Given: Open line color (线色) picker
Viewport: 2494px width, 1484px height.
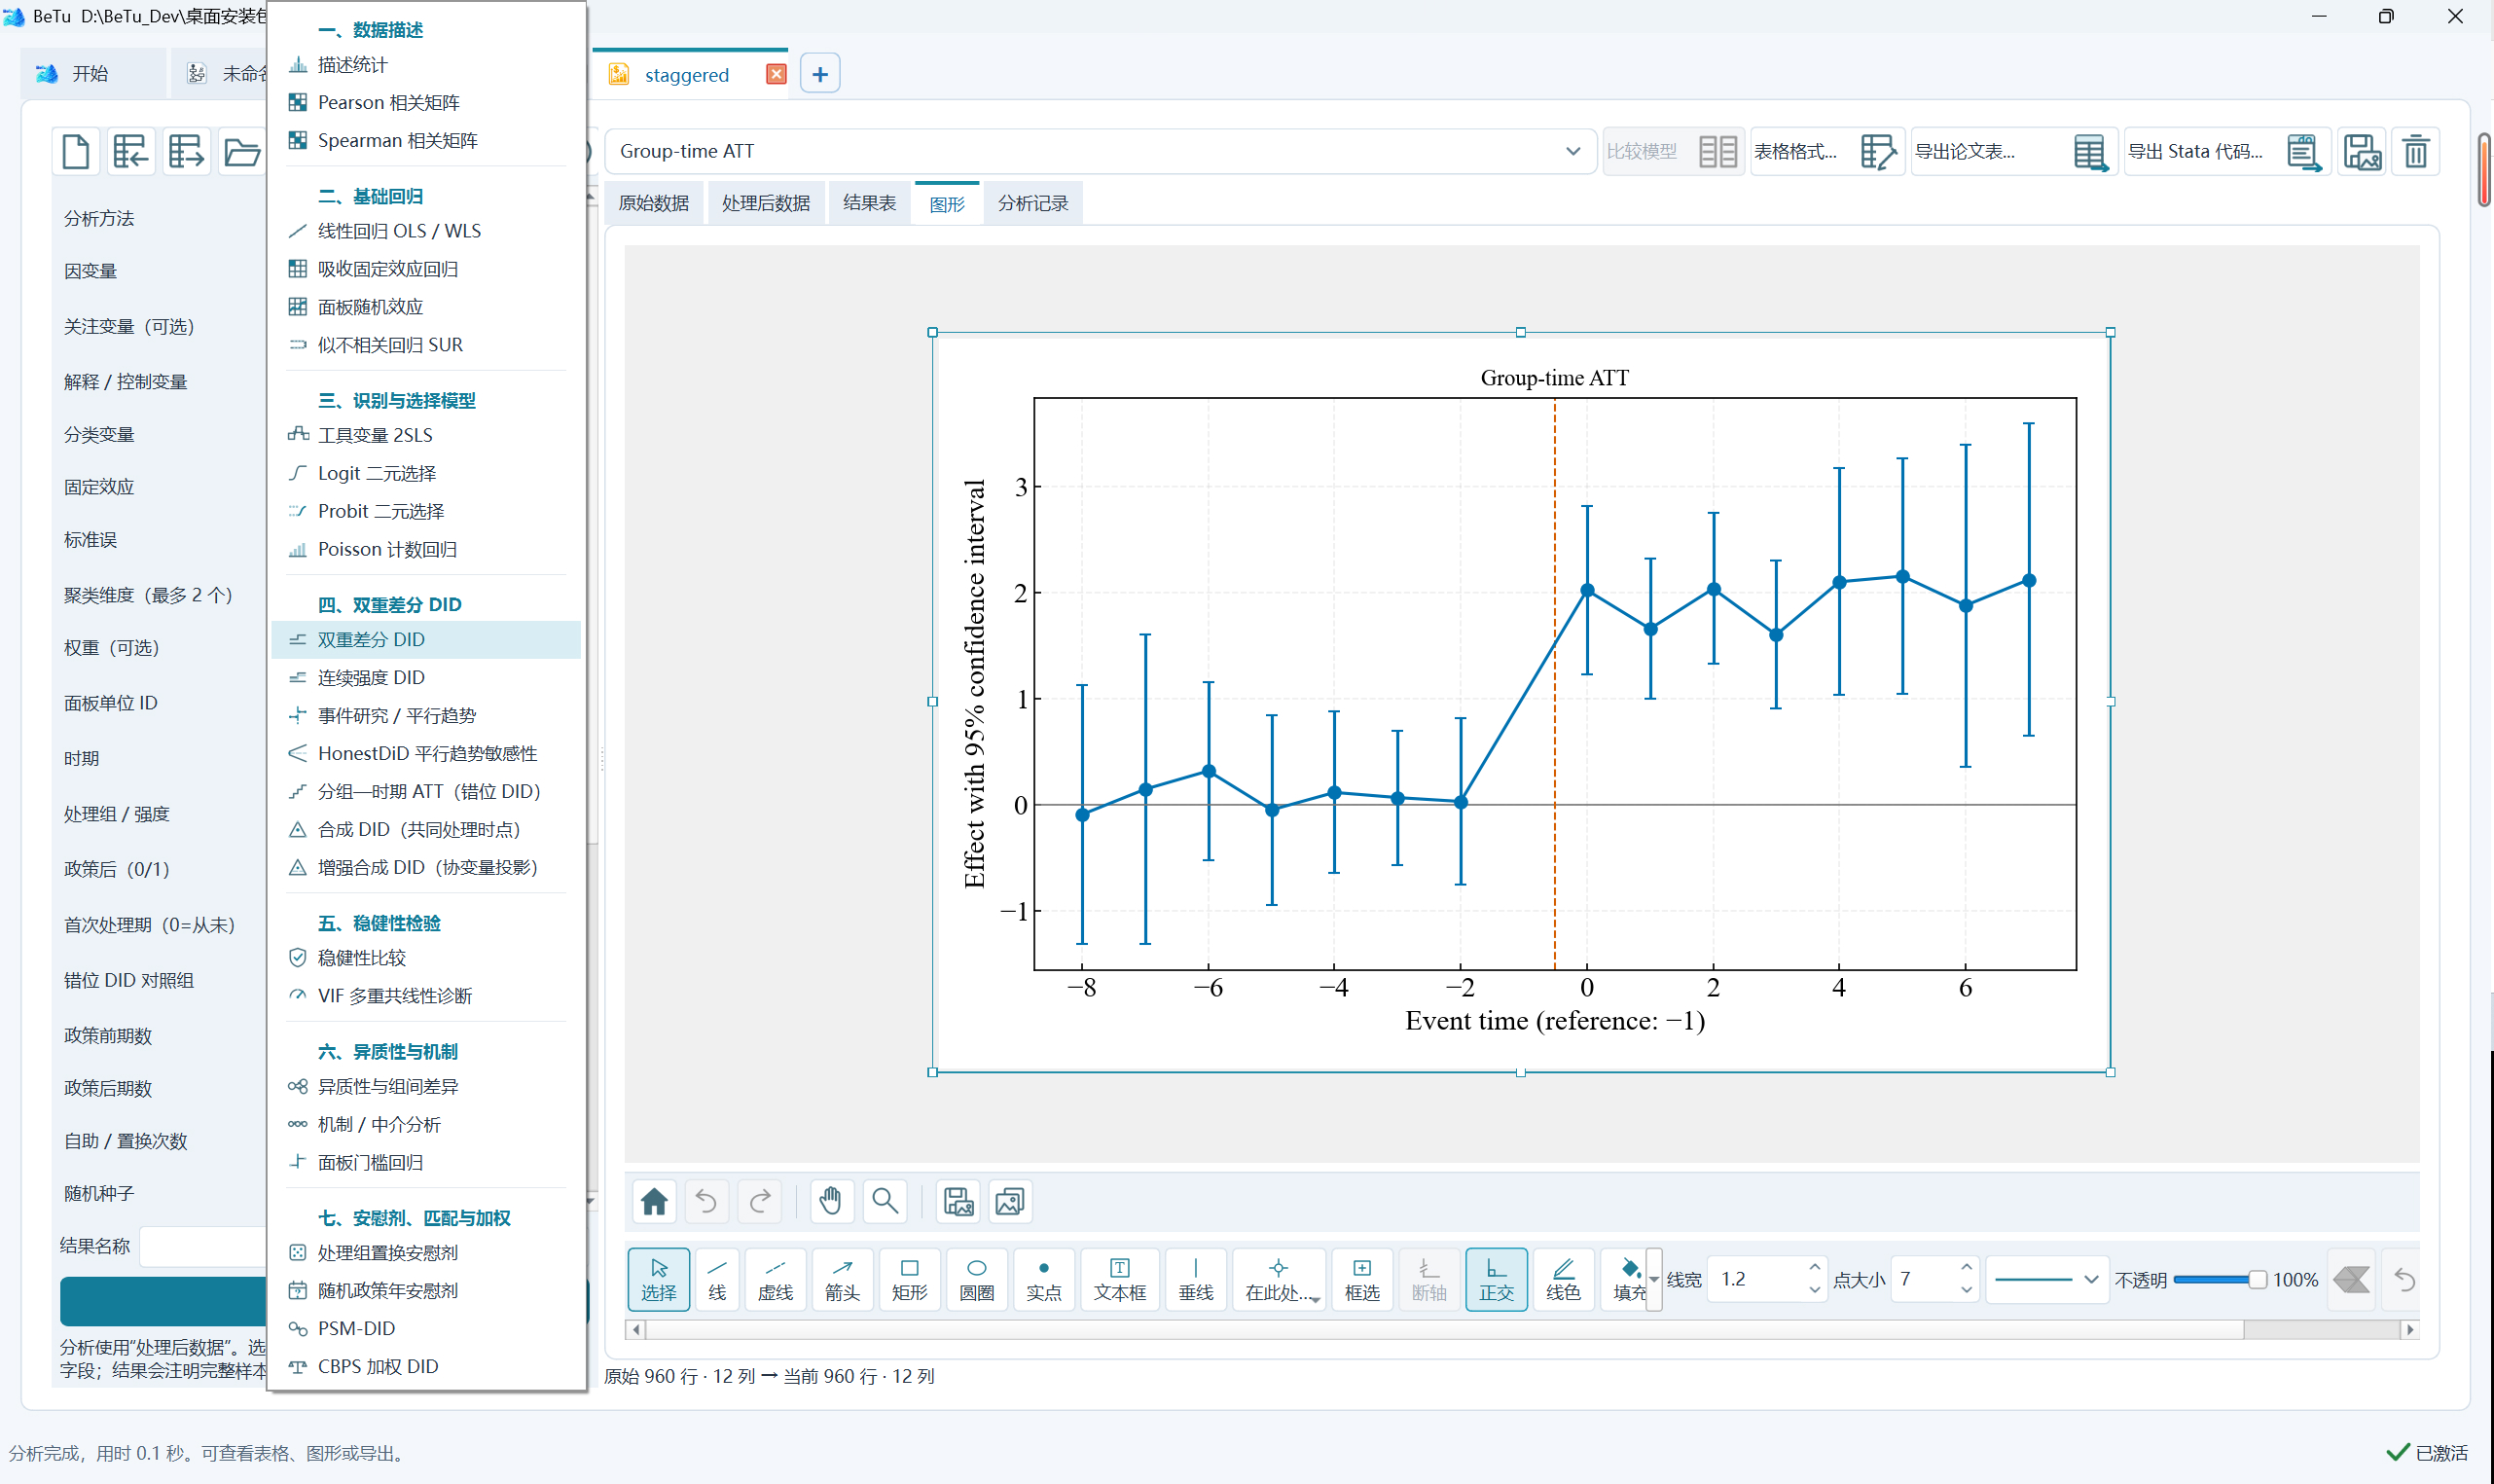Looking at the screenshot, I should click(x=1562, y=1279).
